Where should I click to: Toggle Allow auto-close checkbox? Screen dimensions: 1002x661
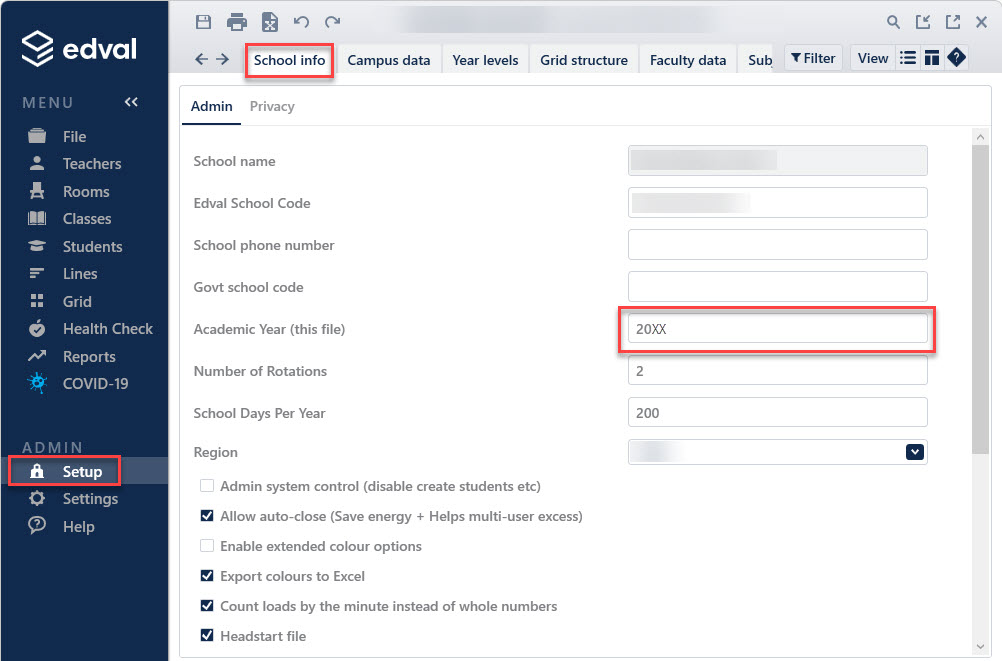207,515
